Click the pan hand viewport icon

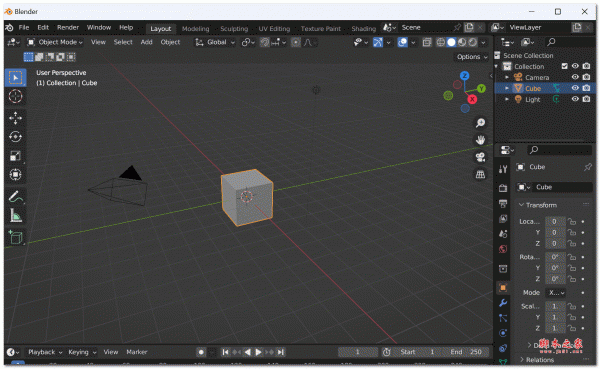point(480,140)
